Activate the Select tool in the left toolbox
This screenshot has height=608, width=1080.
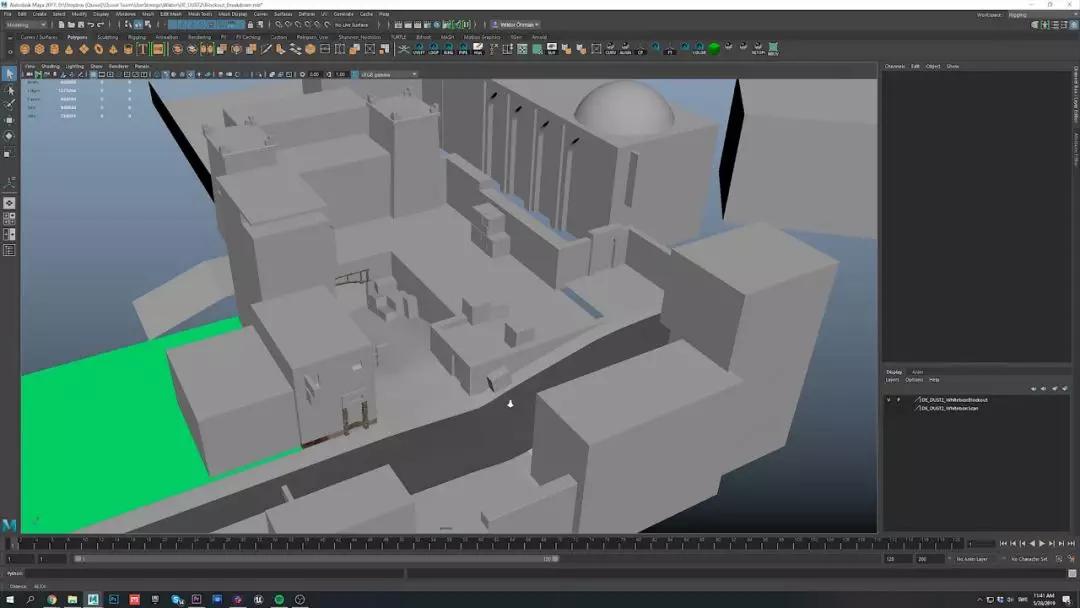9,74
